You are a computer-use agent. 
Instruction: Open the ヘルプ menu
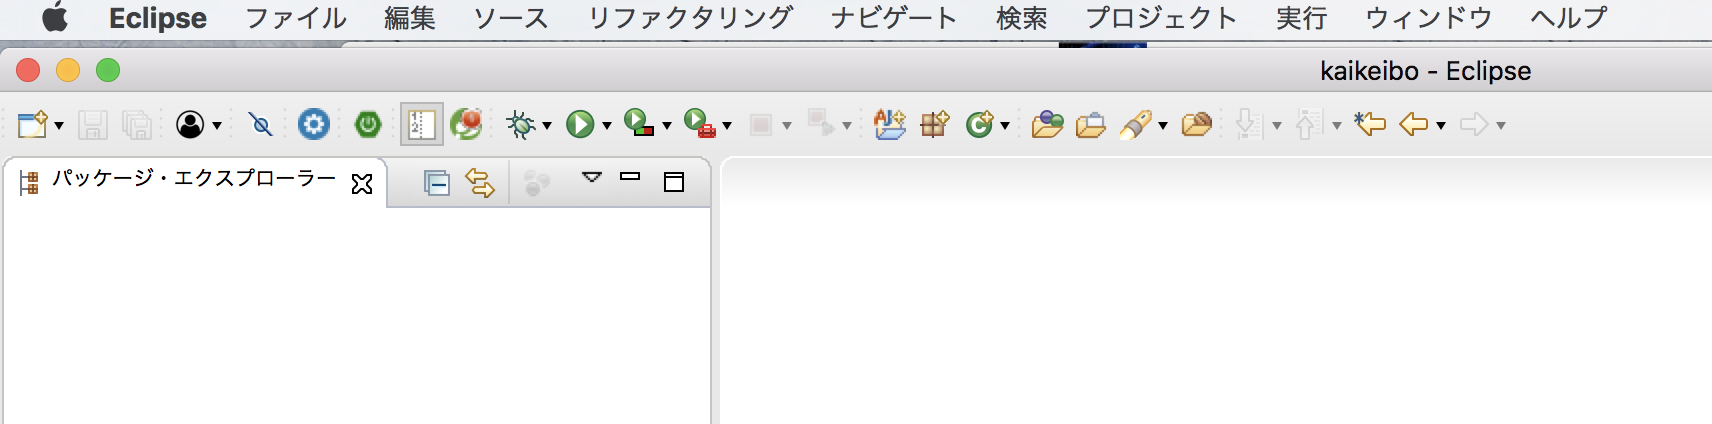(x=1569, y=18)
